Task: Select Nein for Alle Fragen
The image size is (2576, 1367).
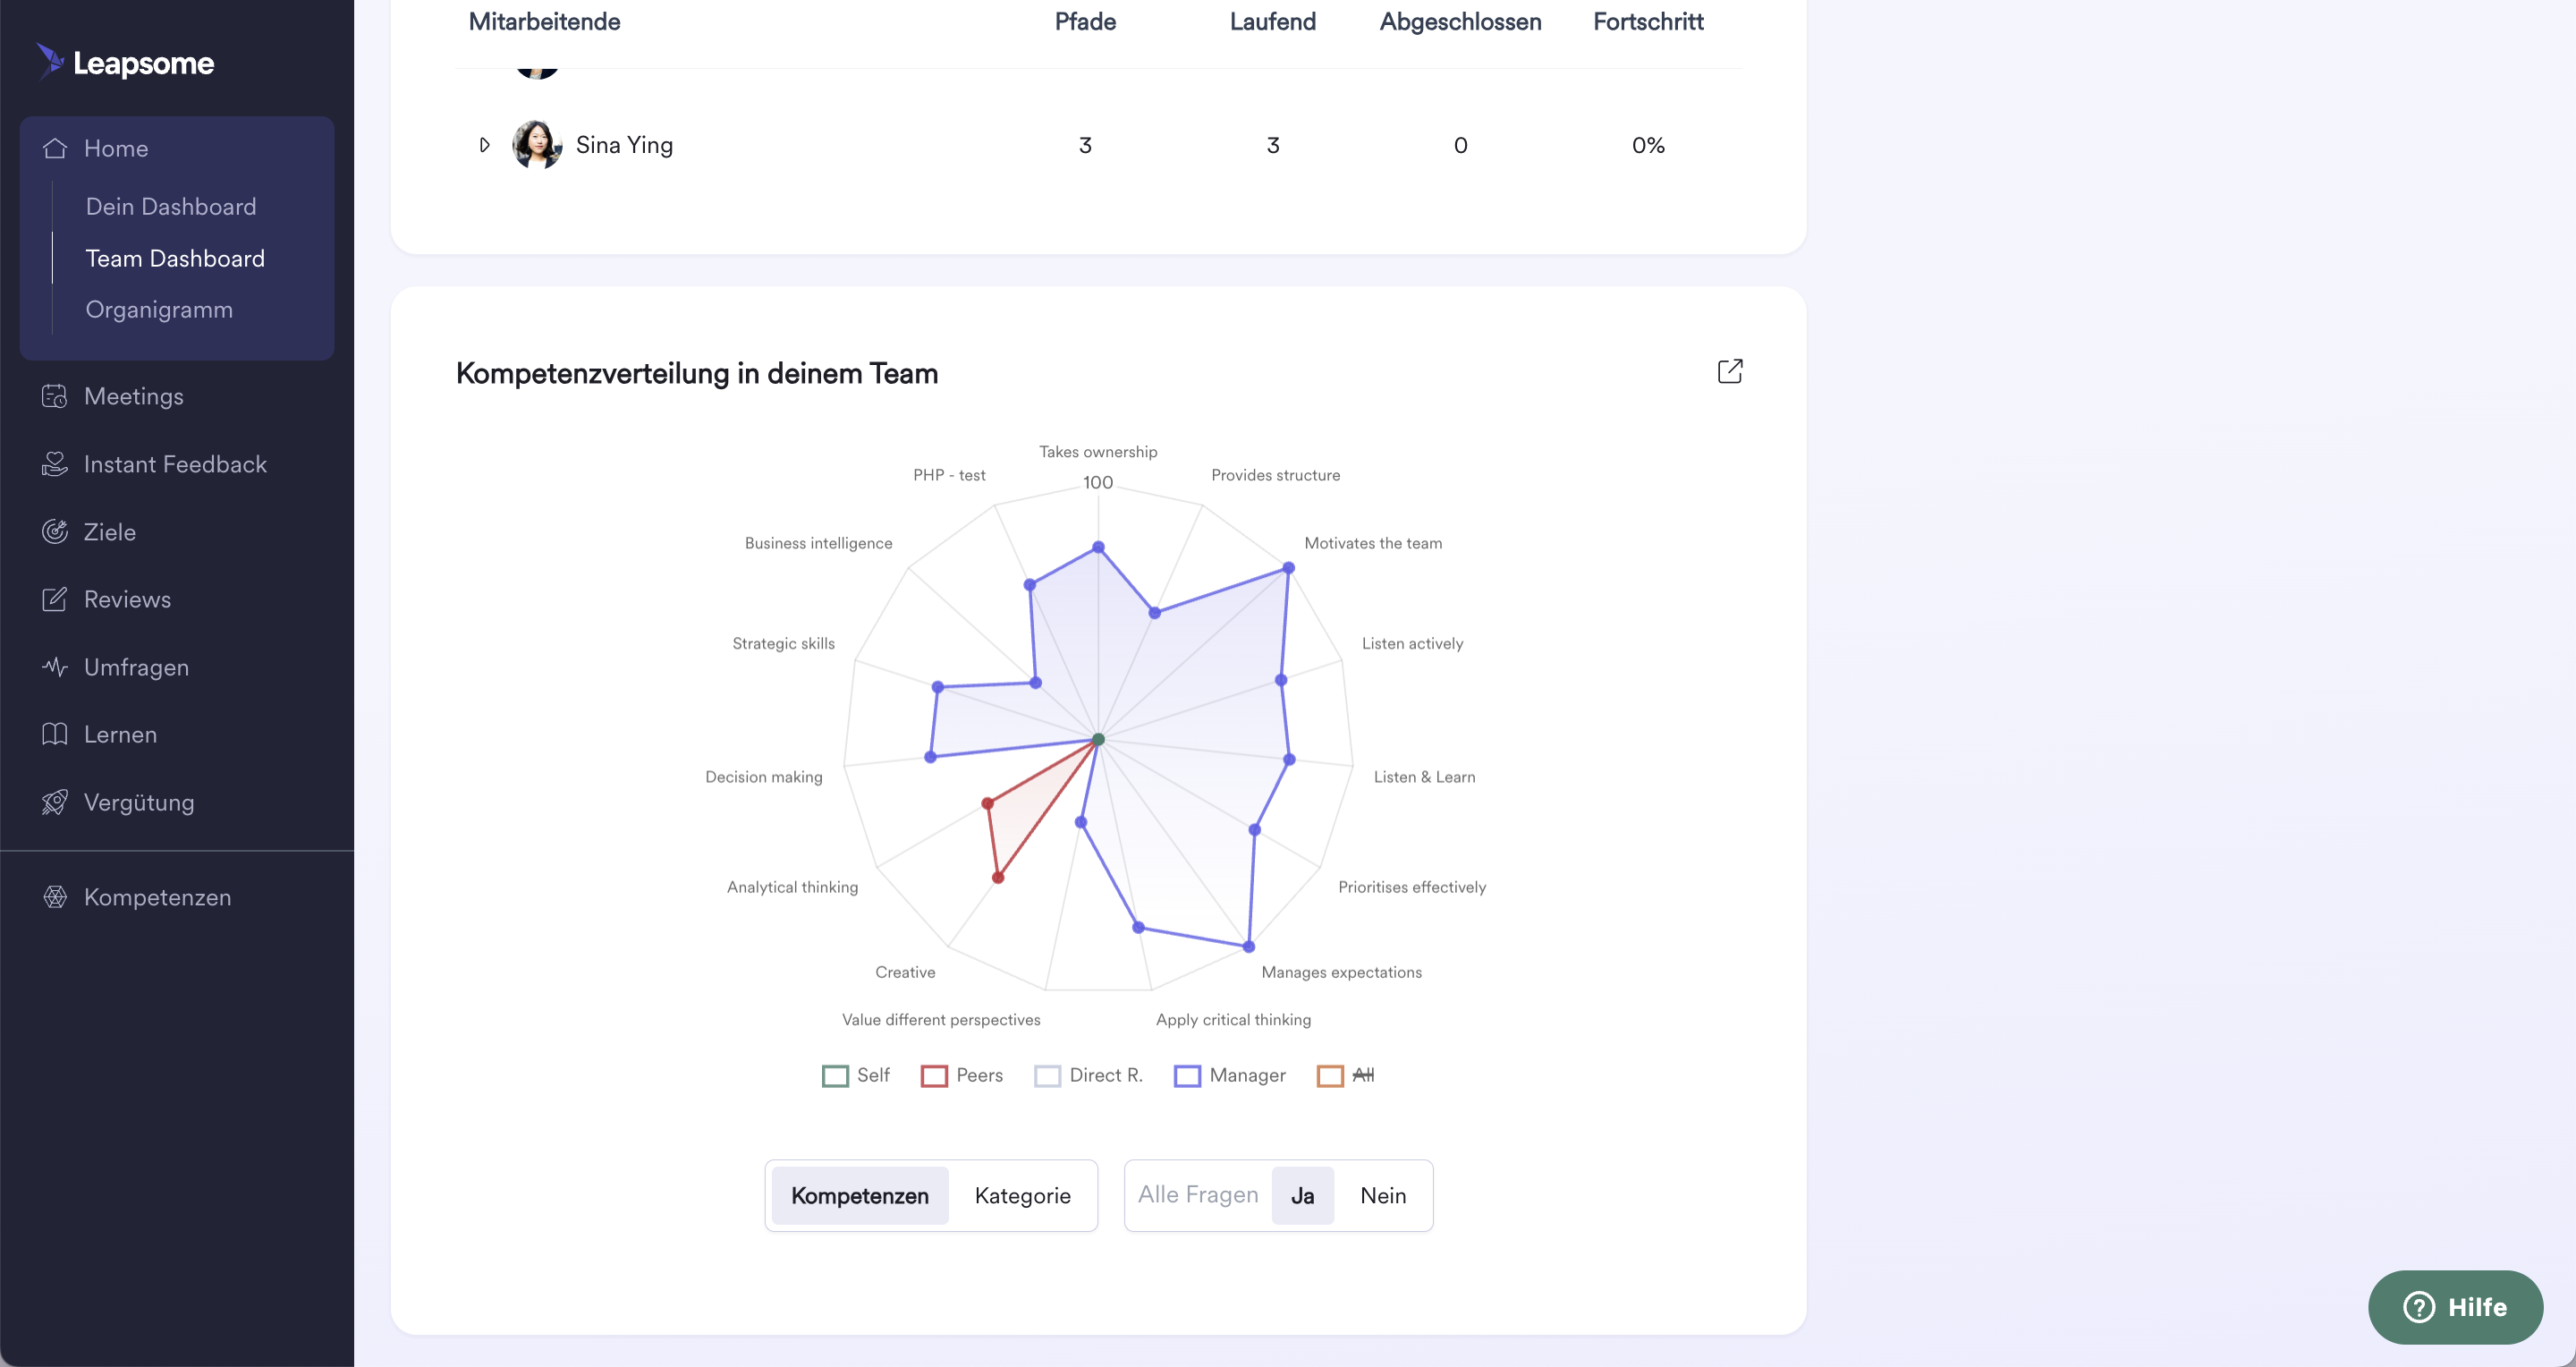Action: coord(1383,1195)
